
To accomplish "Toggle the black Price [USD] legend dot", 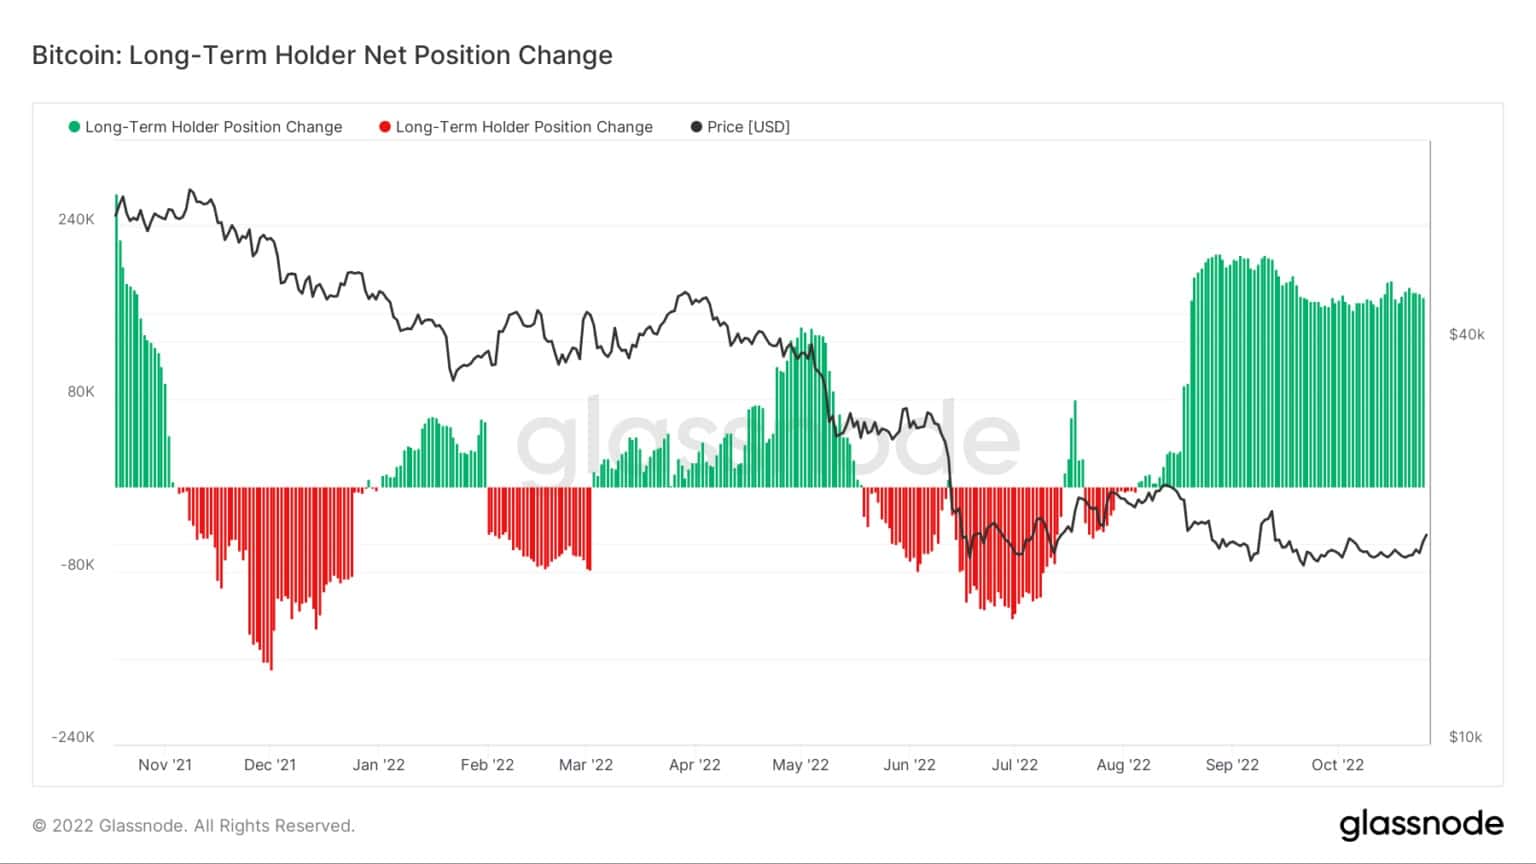I will [696, 127].
